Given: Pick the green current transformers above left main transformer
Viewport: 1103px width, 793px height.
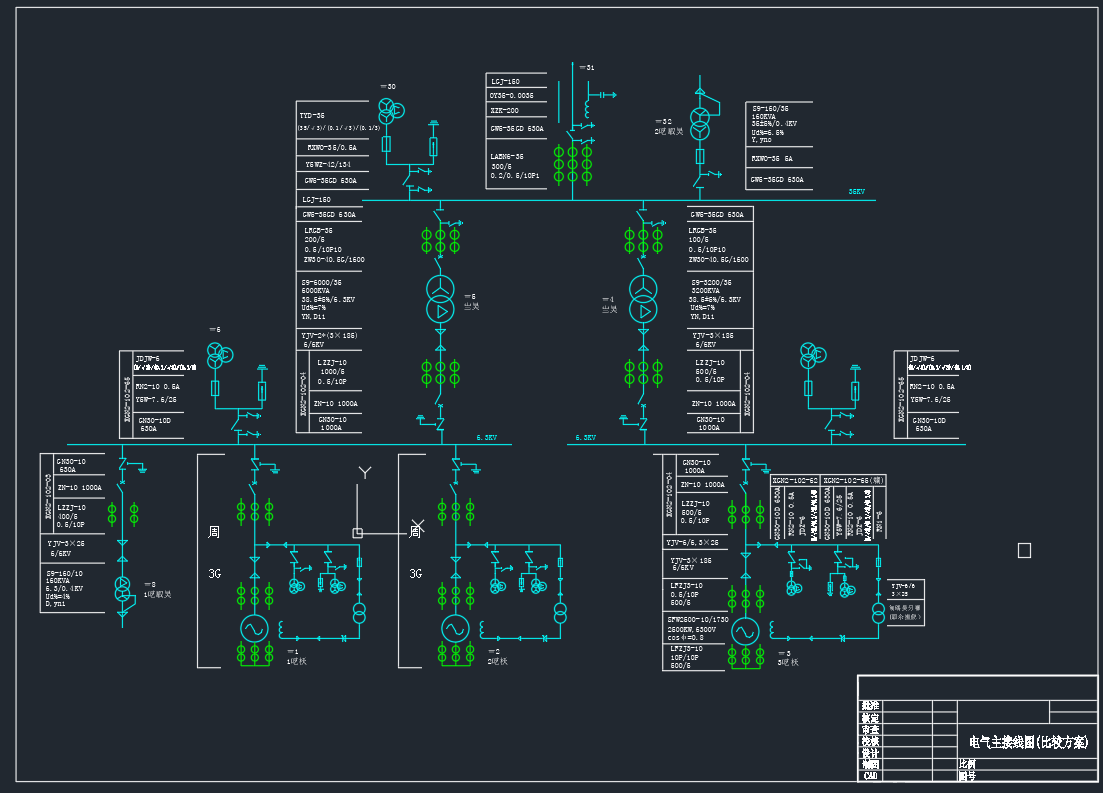Looking at the screenshot, I should pos(439,240).
